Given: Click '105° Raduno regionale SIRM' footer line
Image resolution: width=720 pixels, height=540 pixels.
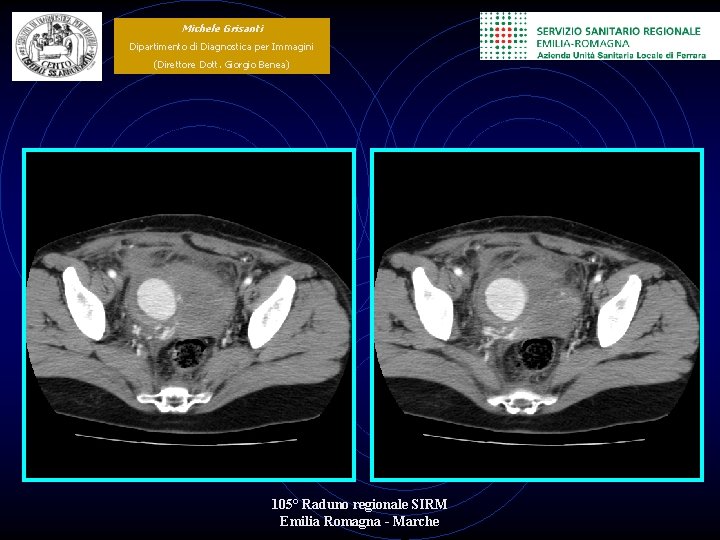Looking at the screenshot, I should click(x=359, y=504).
